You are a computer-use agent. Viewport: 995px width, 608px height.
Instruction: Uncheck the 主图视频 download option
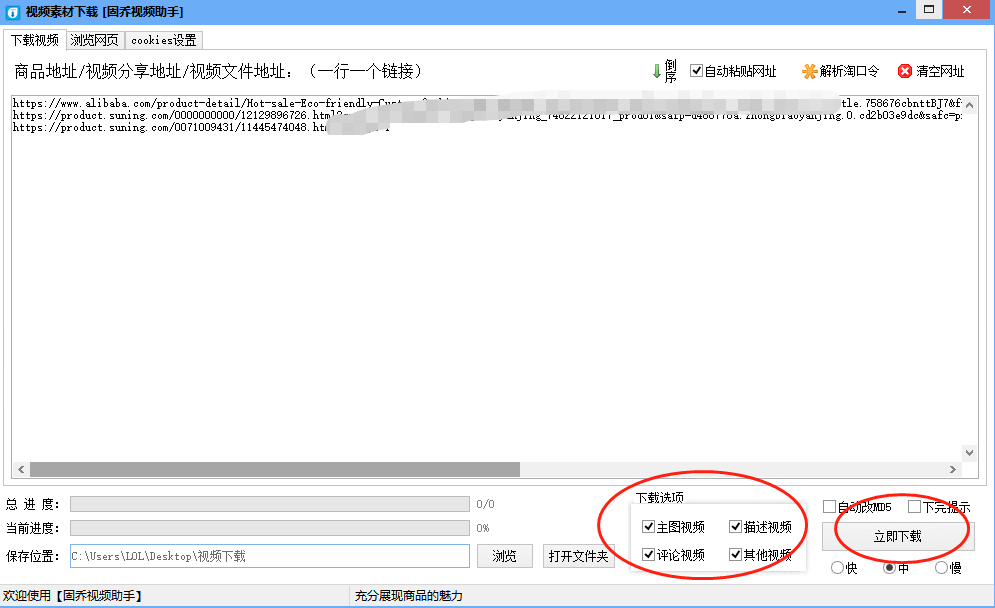[x=648, y=527]
